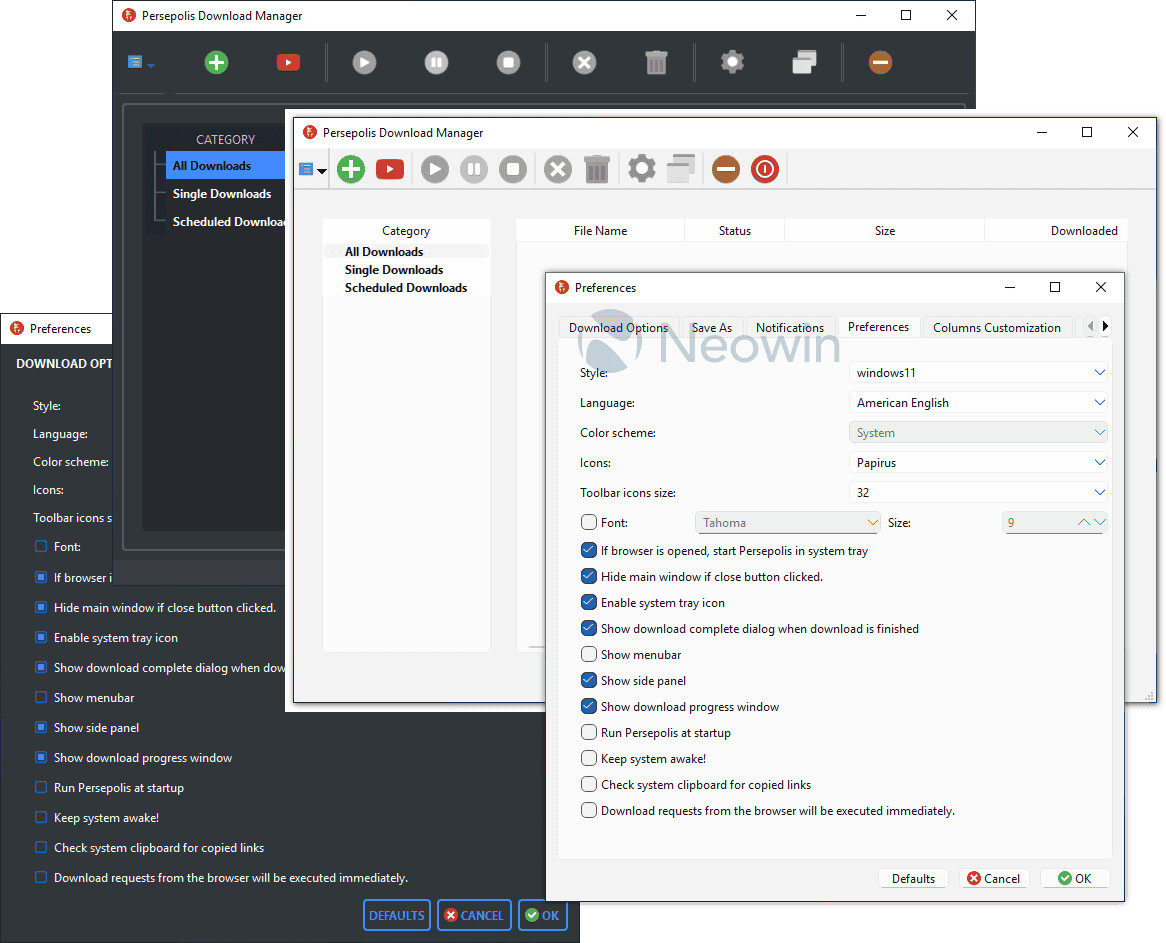Switch to Download Options tab
This screenshot has height=943, width=1166.
point(618,328)
